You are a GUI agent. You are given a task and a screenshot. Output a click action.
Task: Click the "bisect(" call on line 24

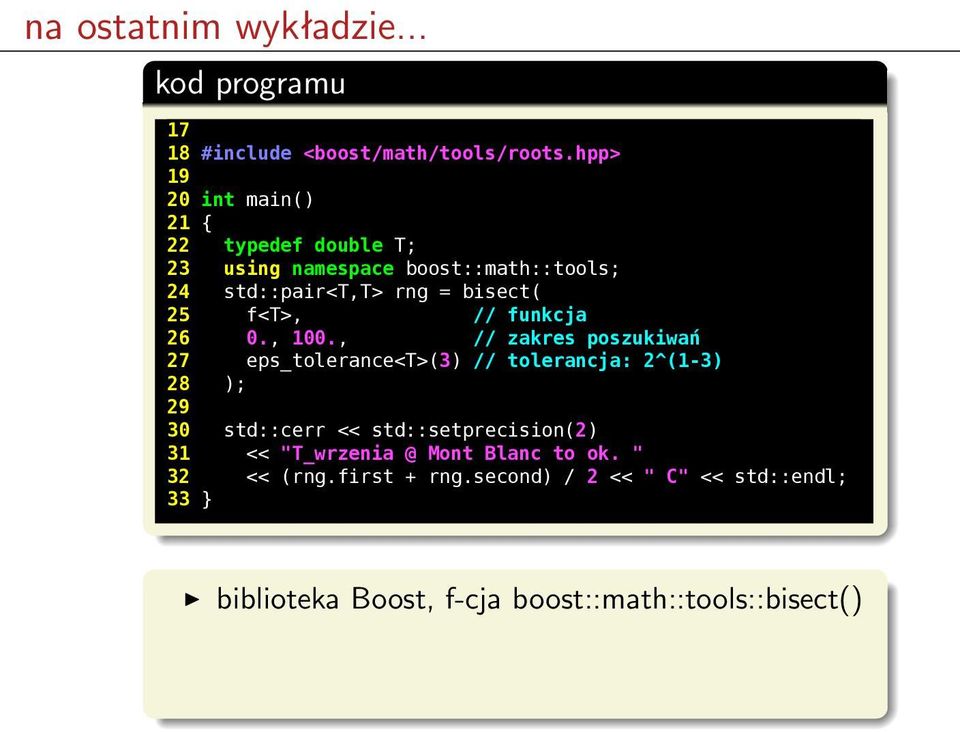[501, 291]
